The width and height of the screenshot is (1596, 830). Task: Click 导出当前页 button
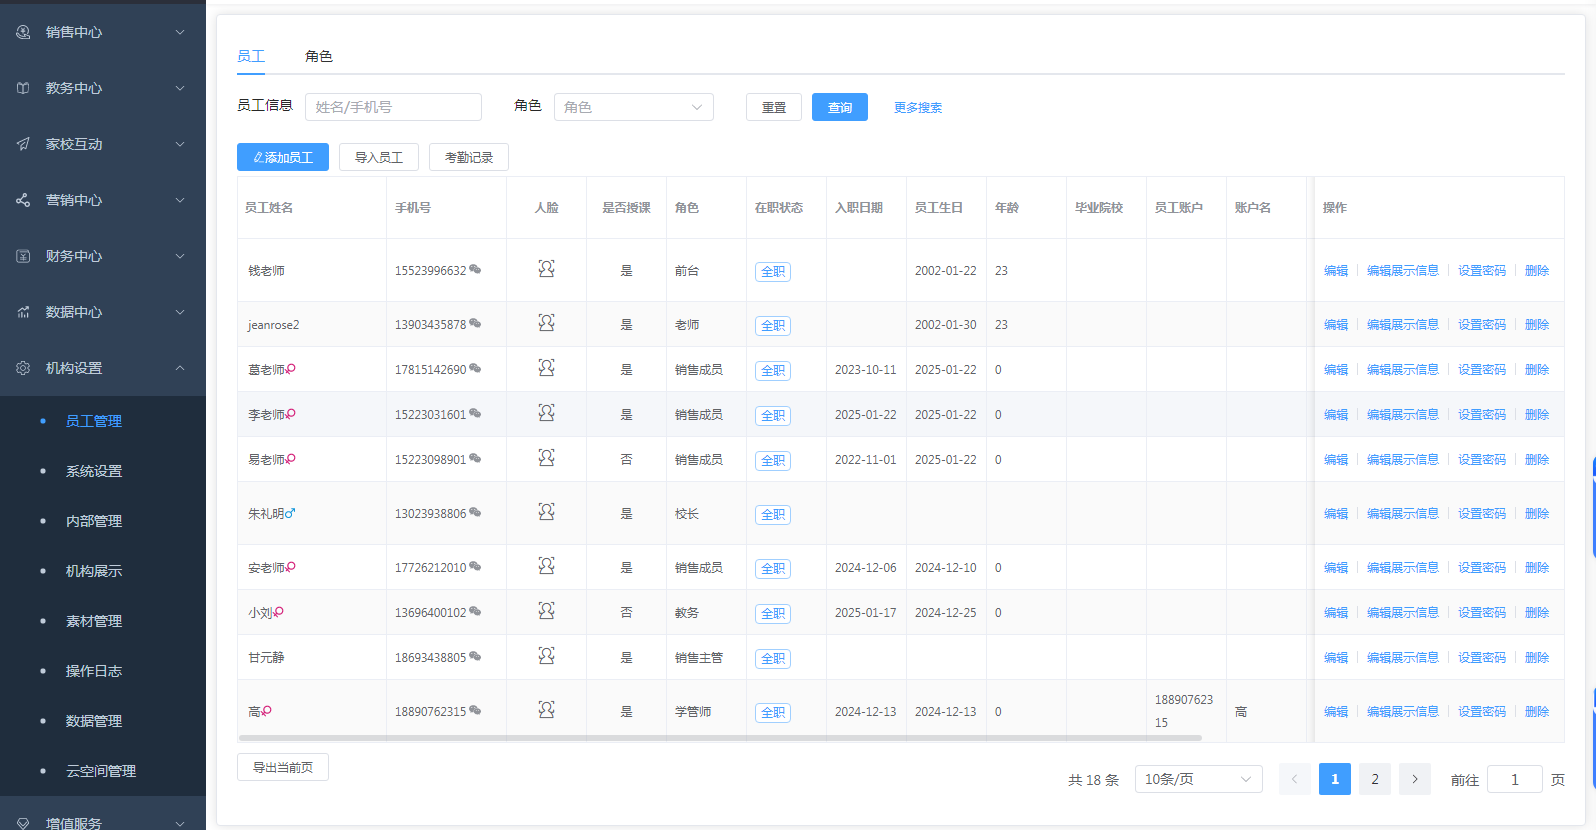coord(283,767)
